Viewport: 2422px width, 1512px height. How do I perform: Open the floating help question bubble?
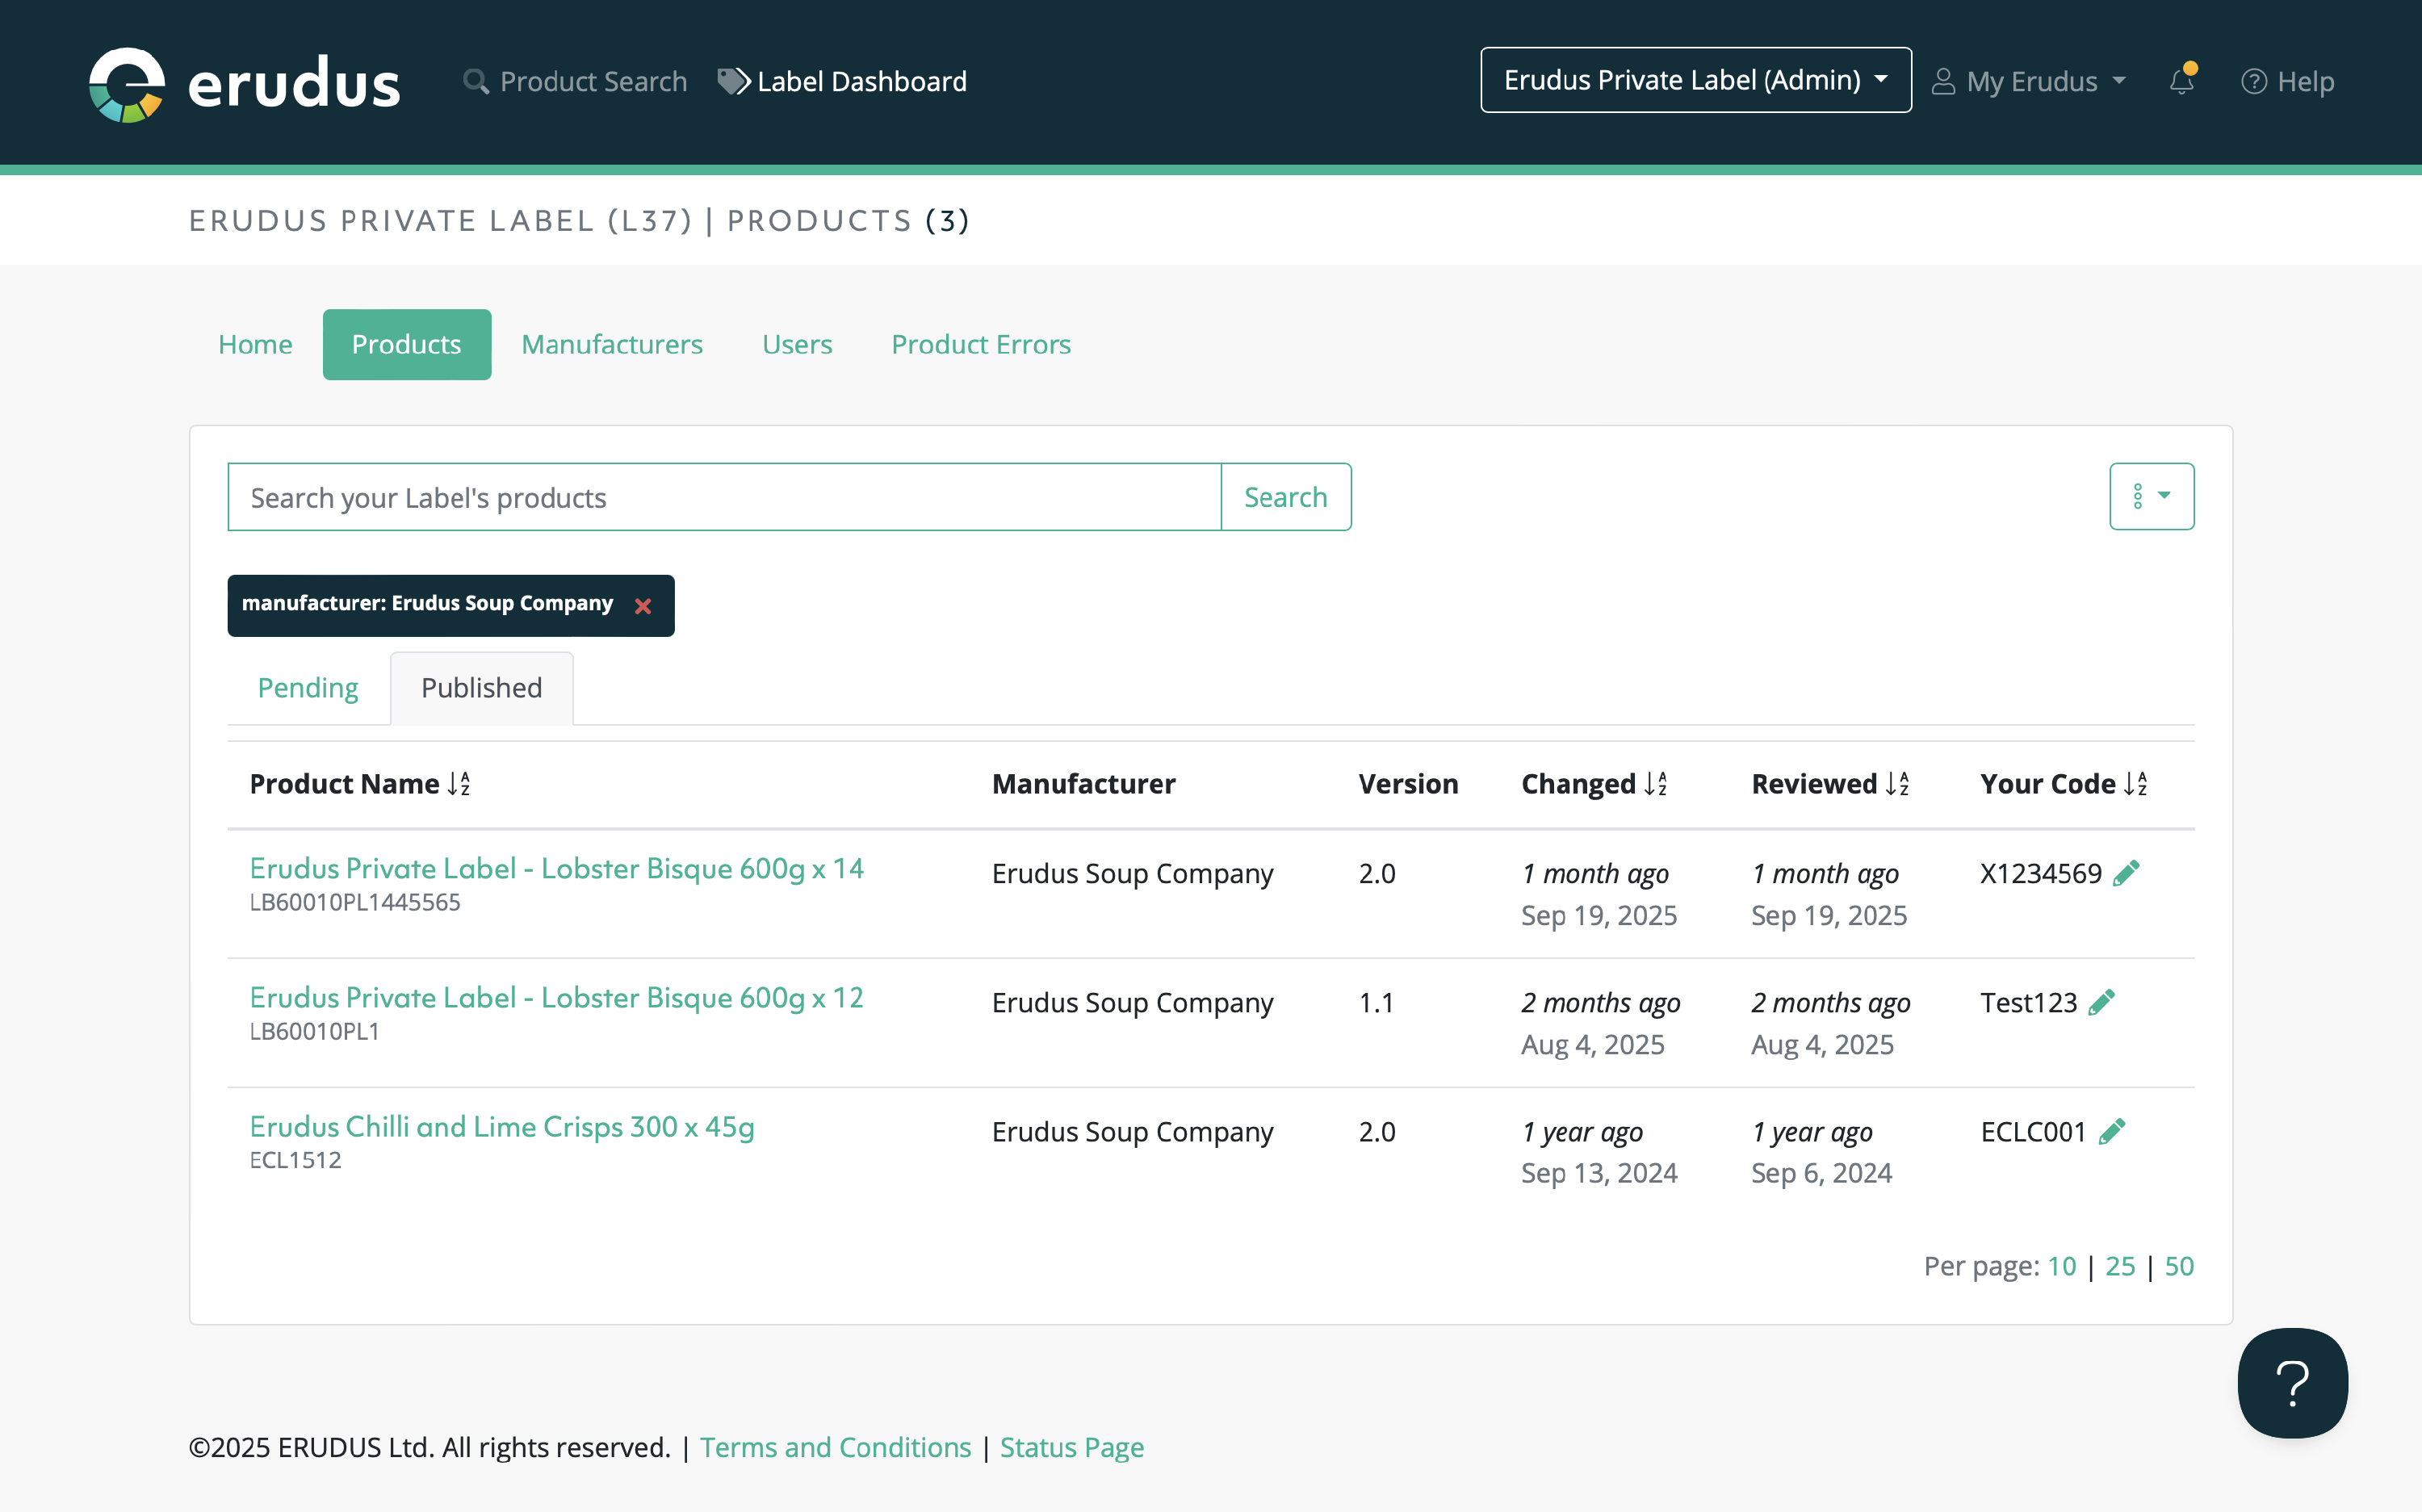click(x=2291, y=1382)
